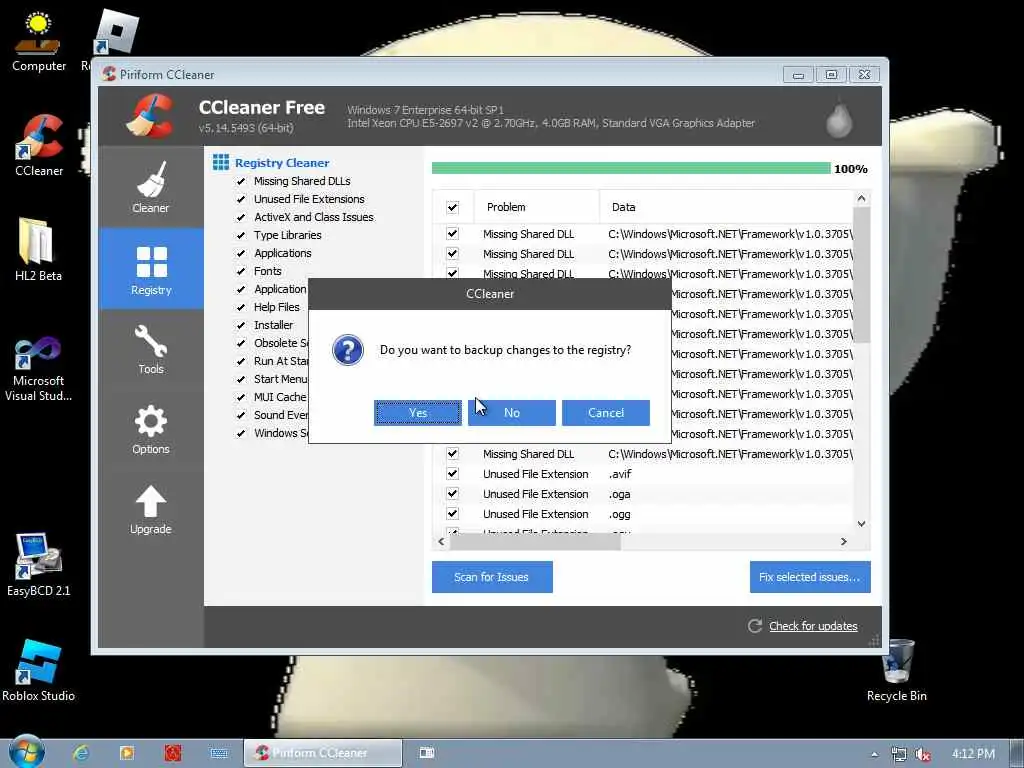This screenshot has width=1024, height=768.
Task: Click scroll left arrow in results list
Action: pyautogui.click(x=441, y=541)
